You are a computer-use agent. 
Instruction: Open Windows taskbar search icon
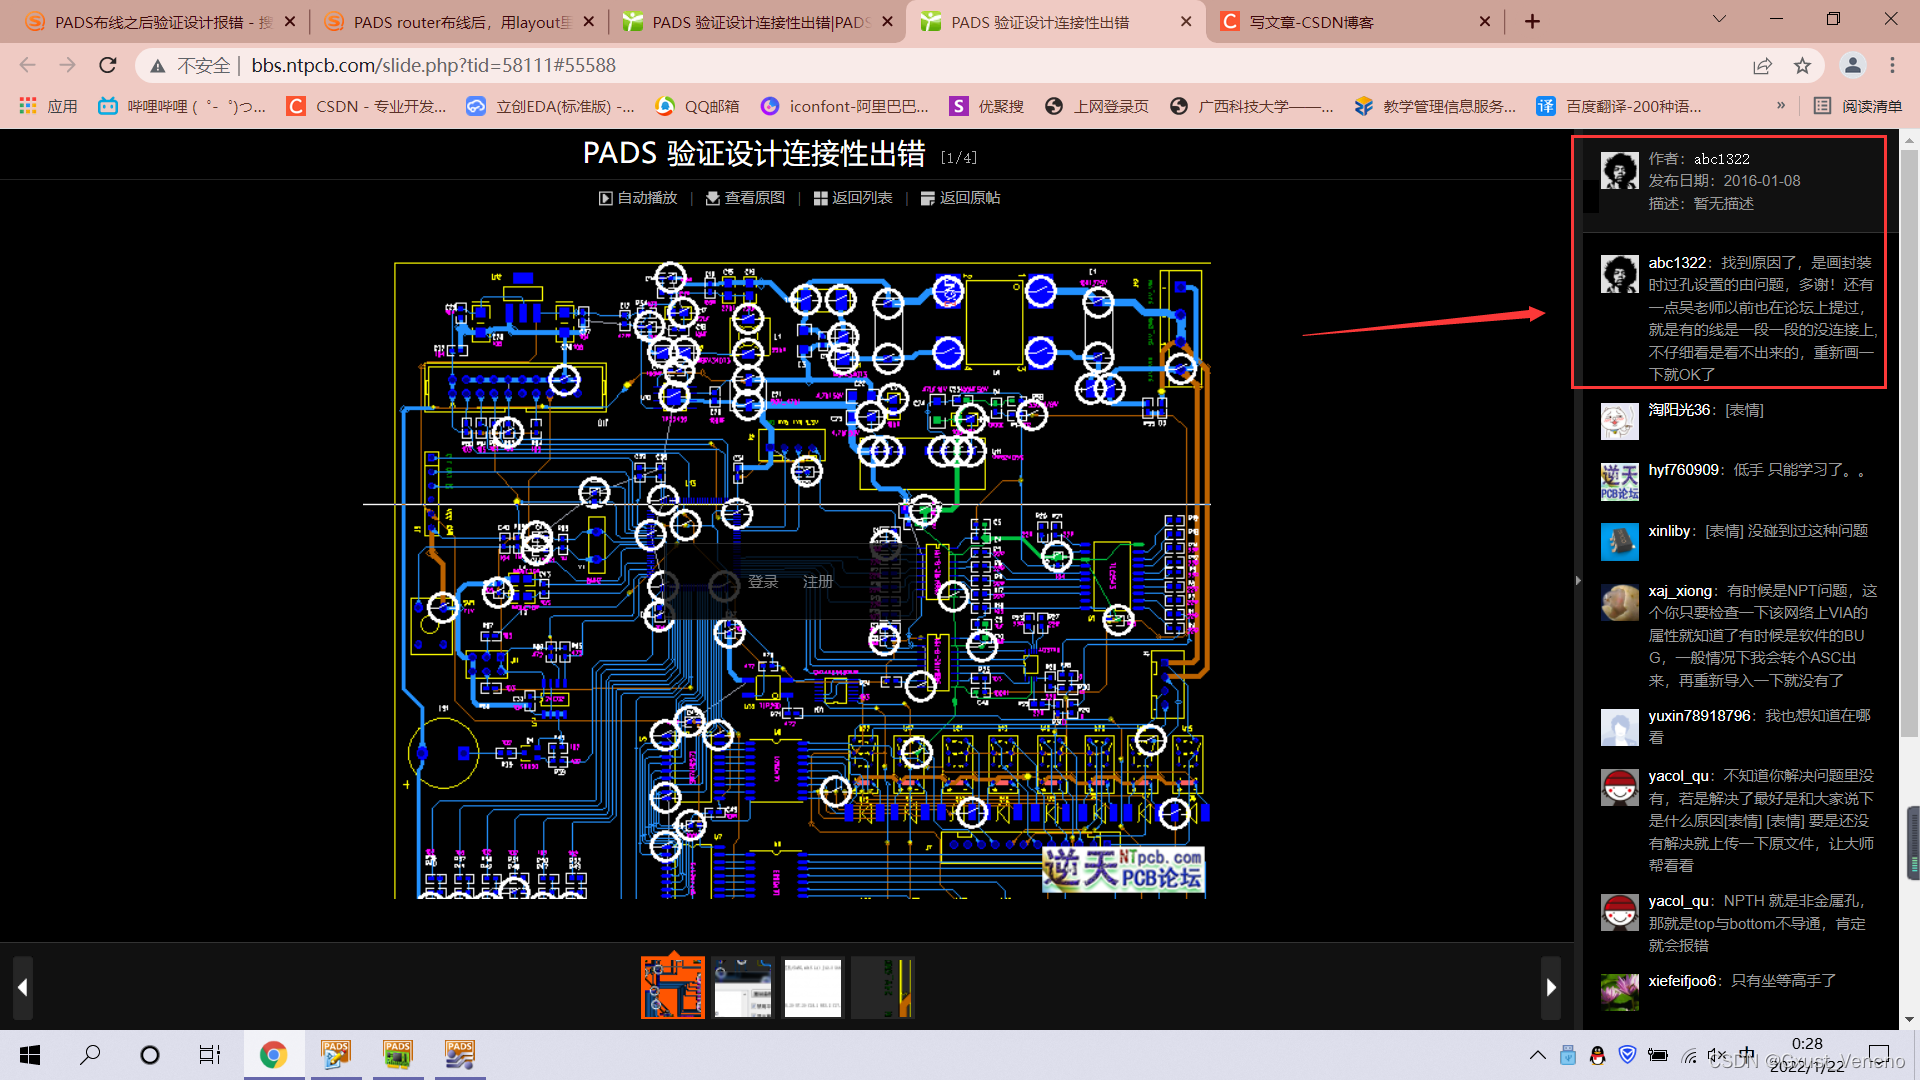point(90,1054)
